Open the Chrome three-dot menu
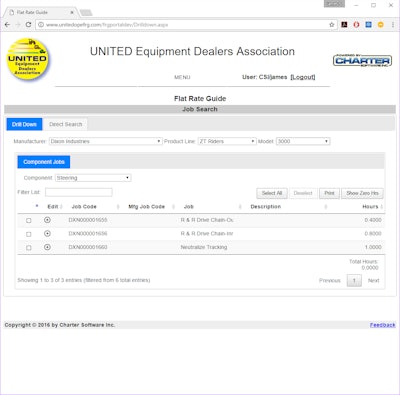Screen dimensions: 400x395 [393, 25]
